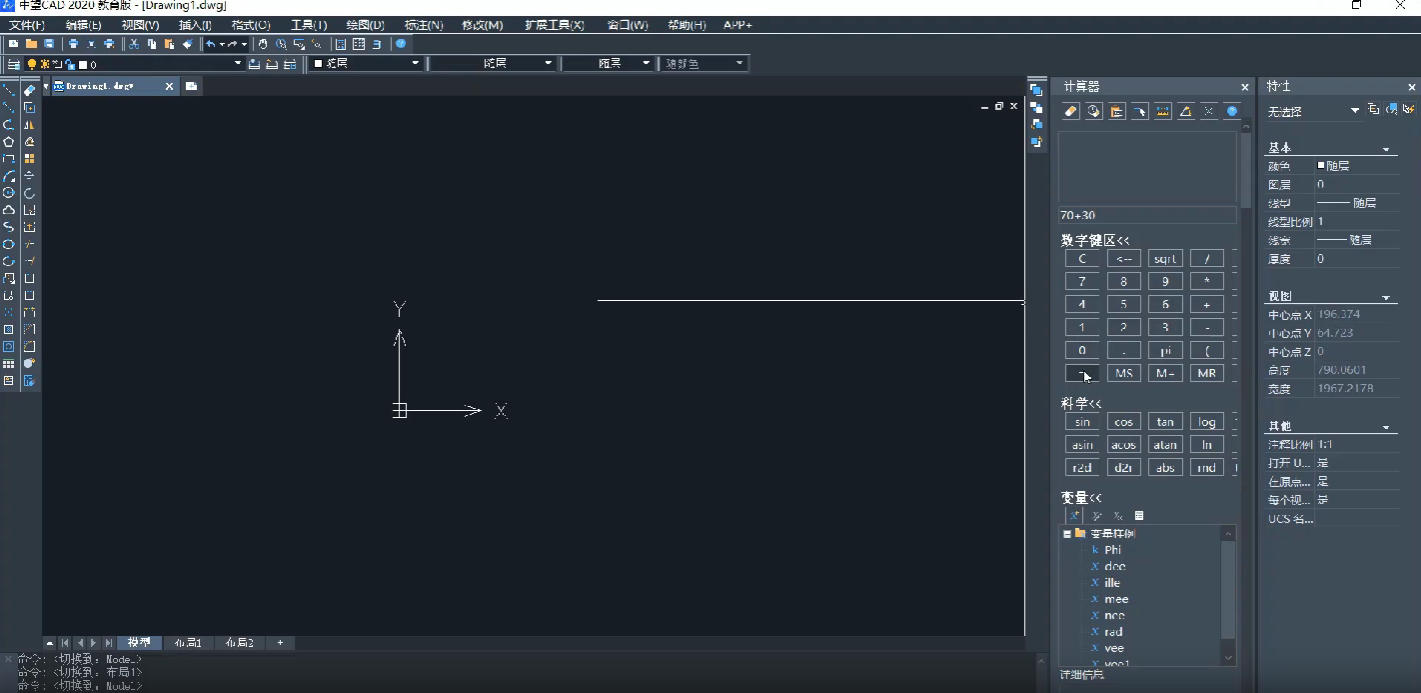Open the layer selection dropdown

pyautogui.click(x=238, y=64)
